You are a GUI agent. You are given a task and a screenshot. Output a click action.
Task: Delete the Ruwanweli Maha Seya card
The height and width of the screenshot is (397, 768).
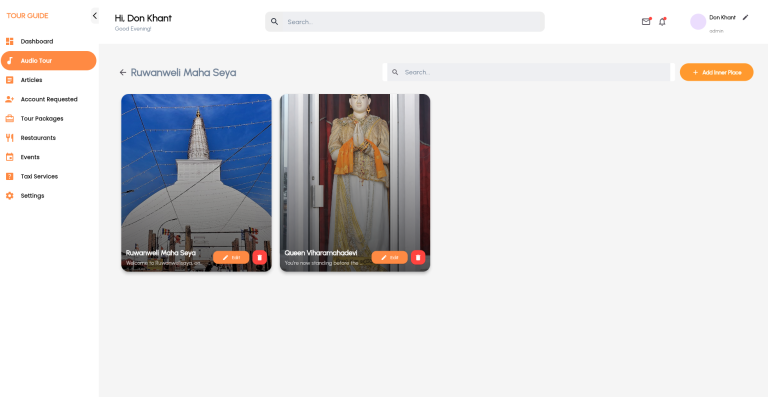pos(260,257)
